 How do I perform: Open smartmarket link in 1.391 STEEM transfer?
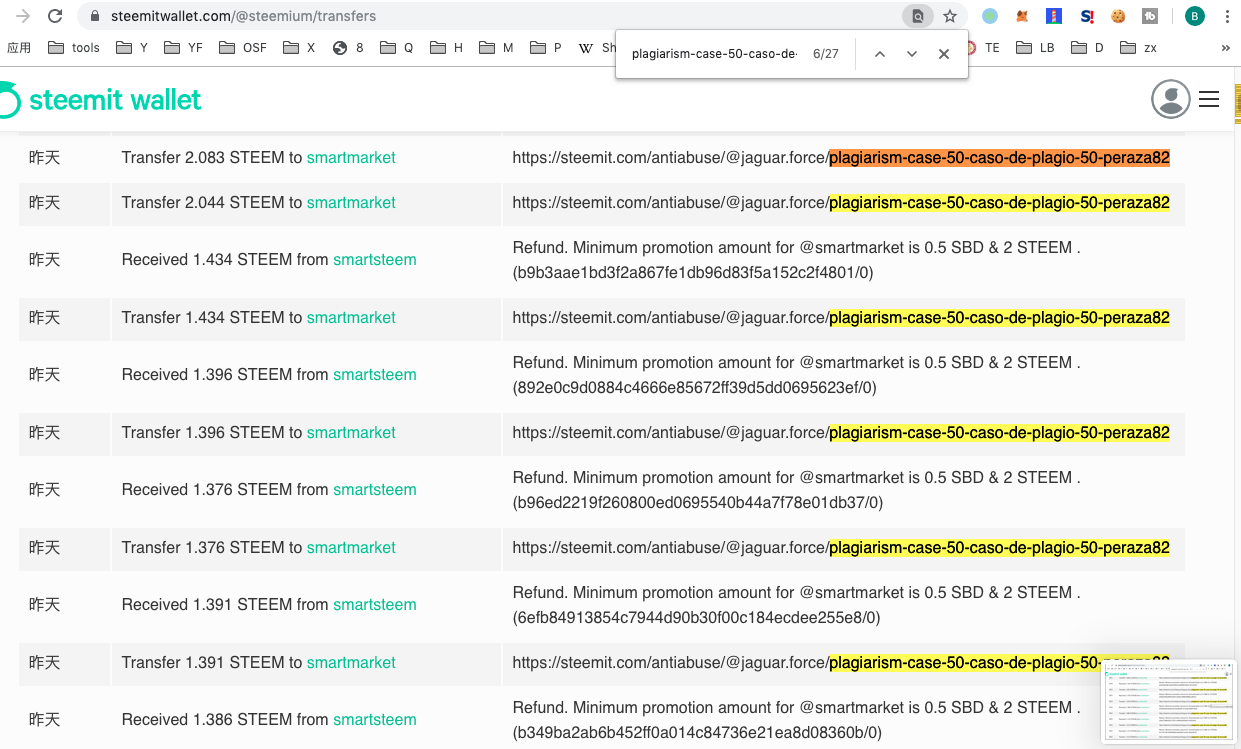351,662
